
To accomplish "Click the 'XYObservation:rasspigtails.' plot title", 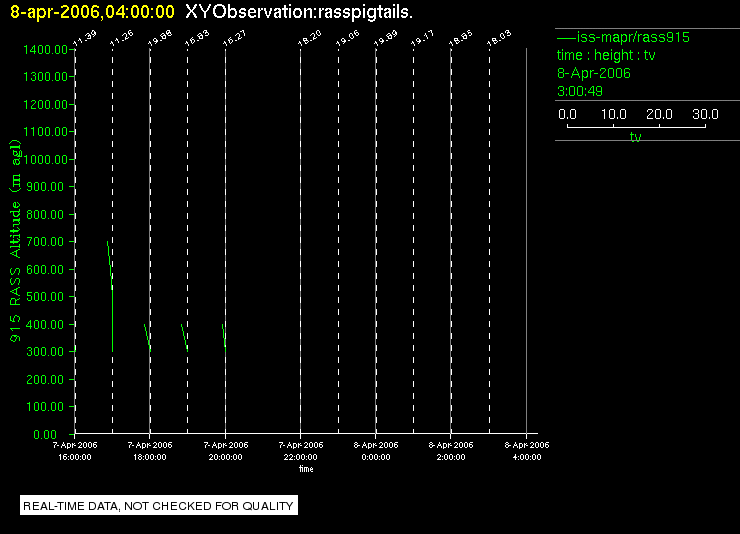I will click(299, 12).
